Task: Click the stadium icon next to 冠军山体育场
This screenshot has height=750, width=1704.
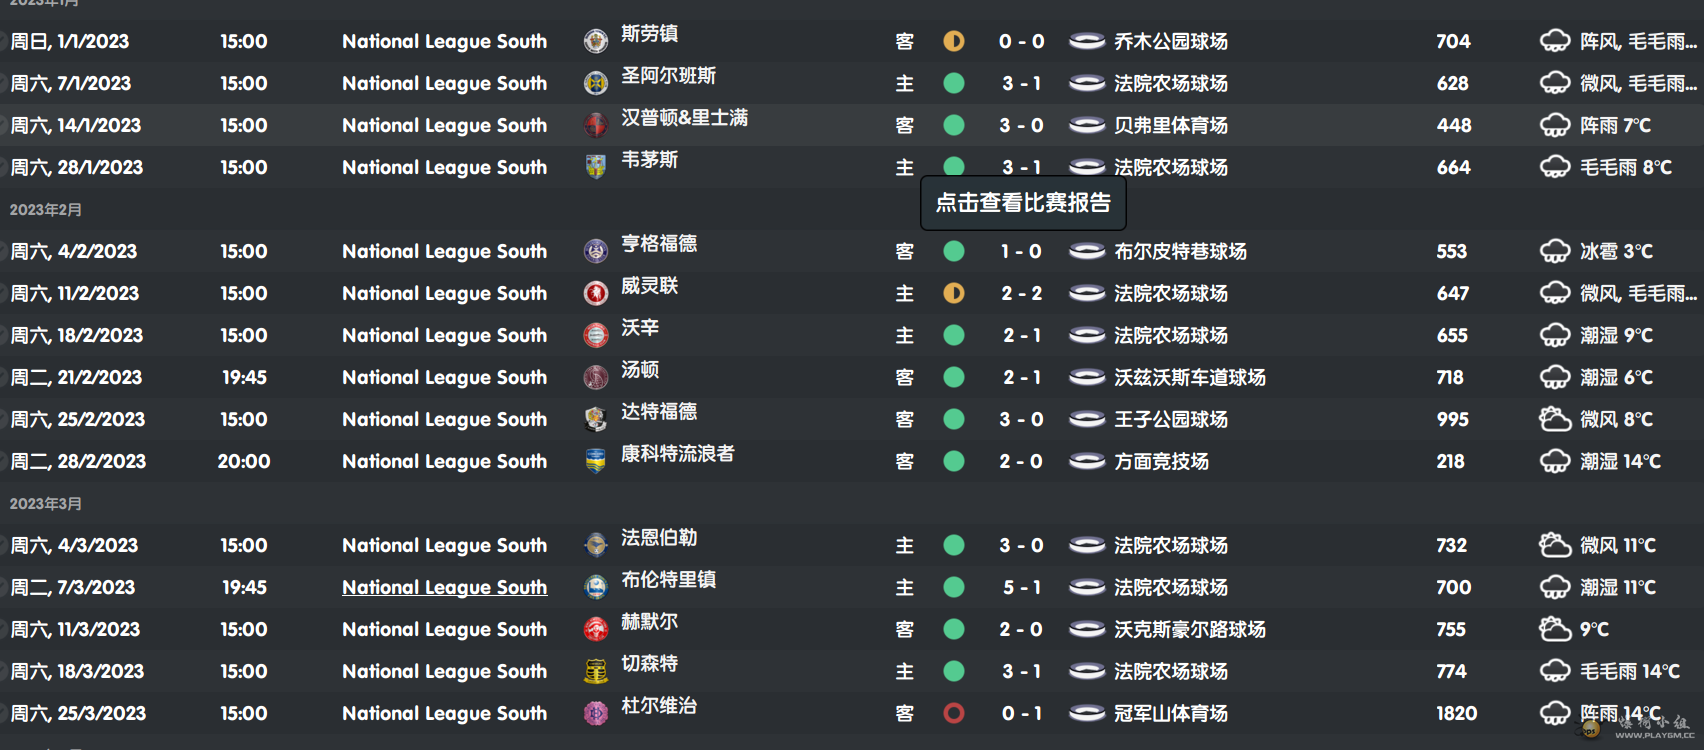Action: point(1087,713)
